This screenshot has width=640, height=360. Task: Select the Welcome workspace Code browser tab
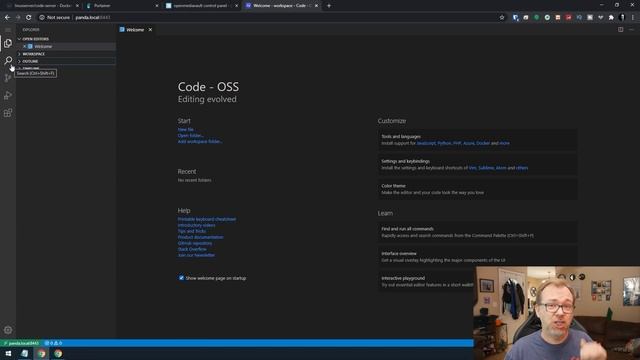tap(282, 6)
